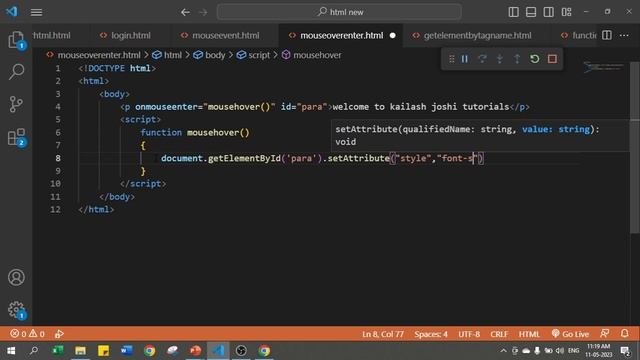Open the Search view in activity bar
Image resolution: width=640 pixels, height=360 pixels.
click(x=16, y=72)
